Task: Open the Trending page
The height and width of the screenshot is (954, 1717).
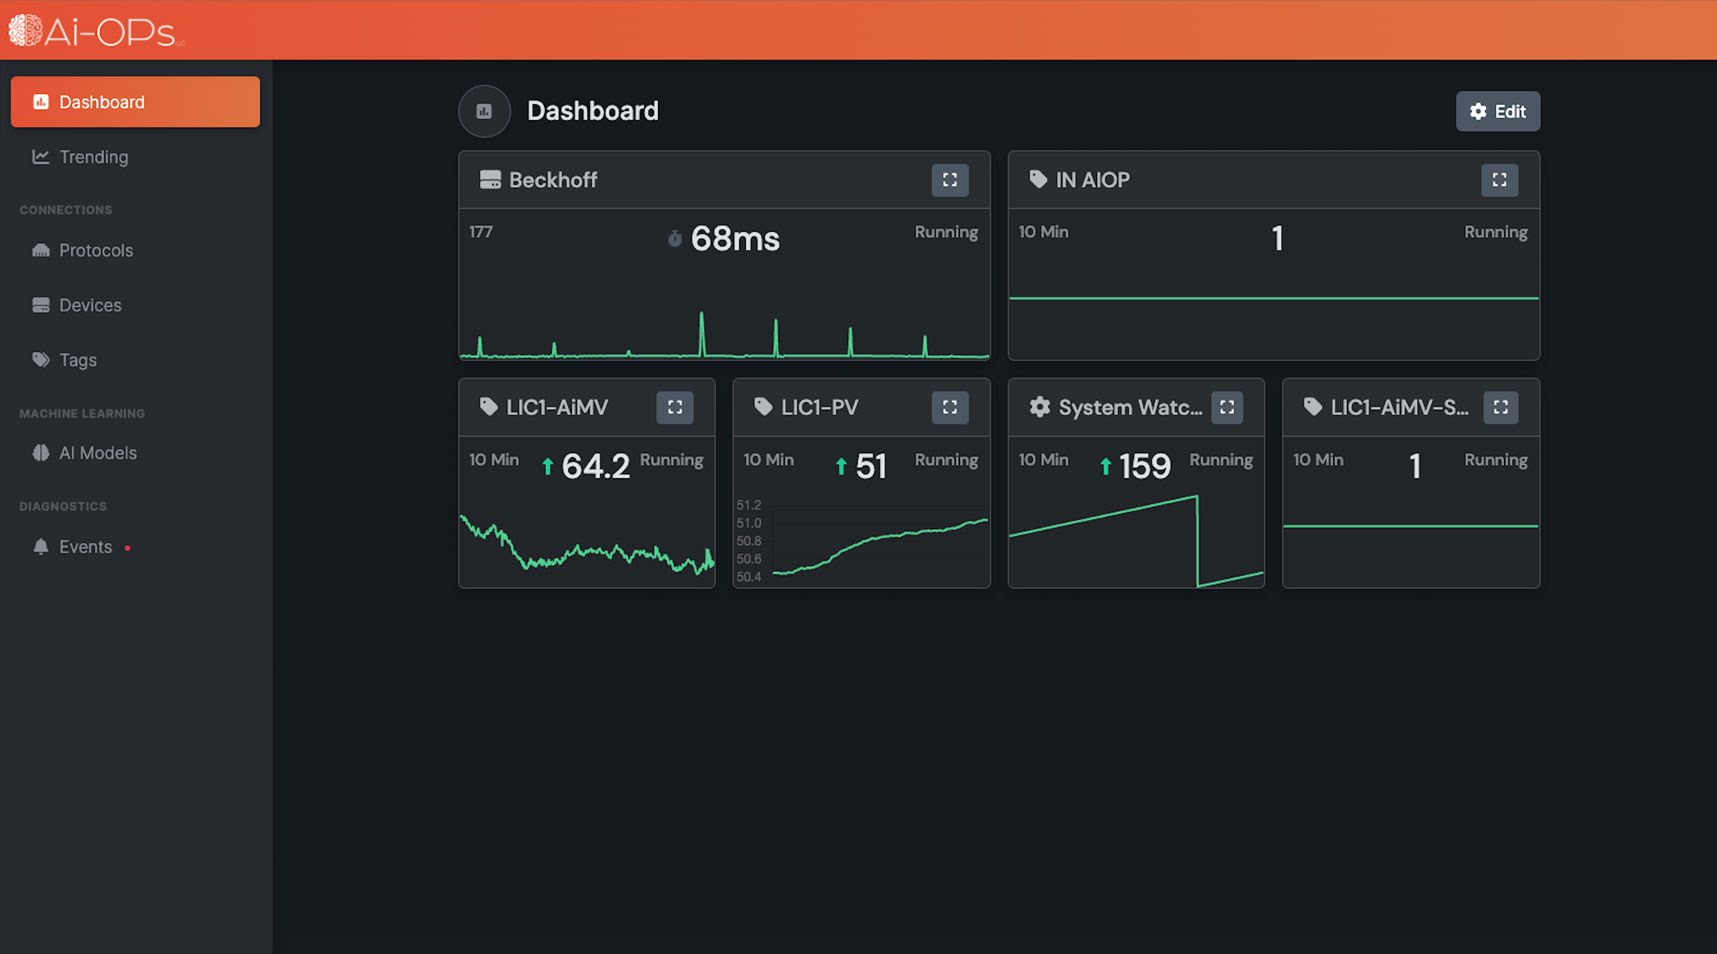Action: click(92, 157)
